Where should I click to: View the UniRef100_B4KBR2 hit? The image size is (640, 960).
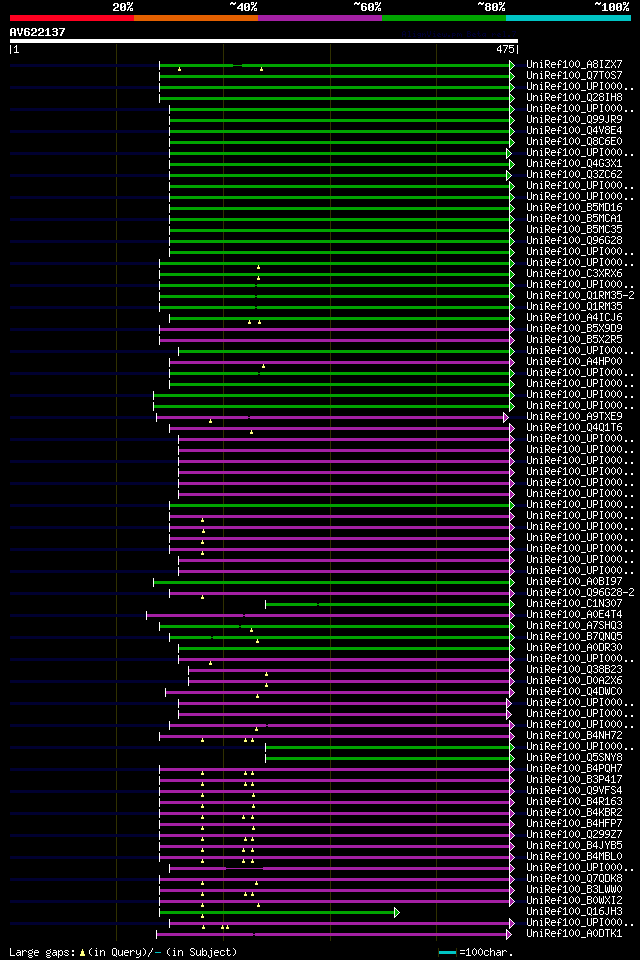tap(574, 813)
